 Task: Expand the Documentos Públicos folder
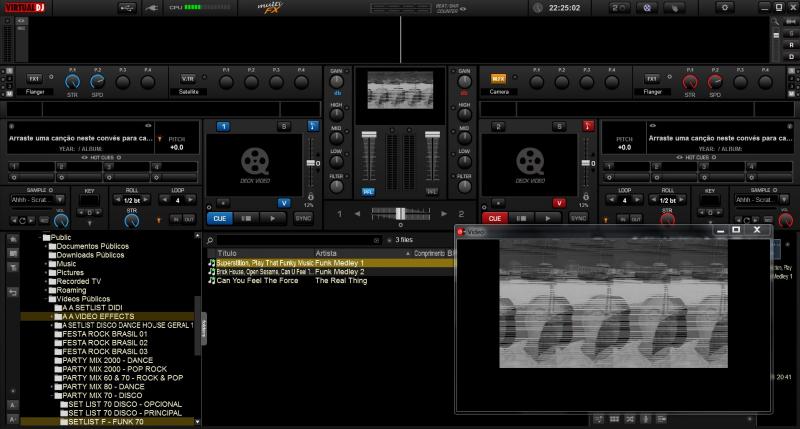[x=46, y=246]
